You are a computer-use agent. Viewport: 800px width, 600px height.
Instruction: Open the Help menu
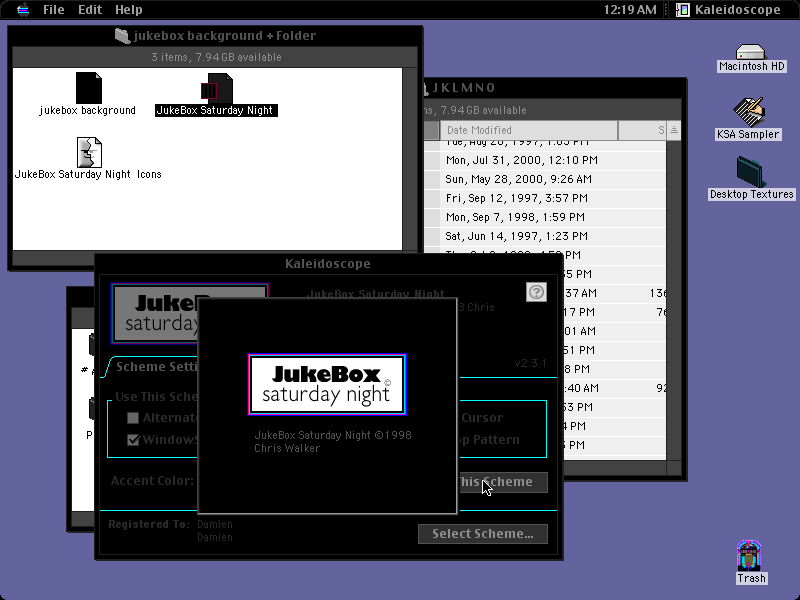[x=129, y=10]
